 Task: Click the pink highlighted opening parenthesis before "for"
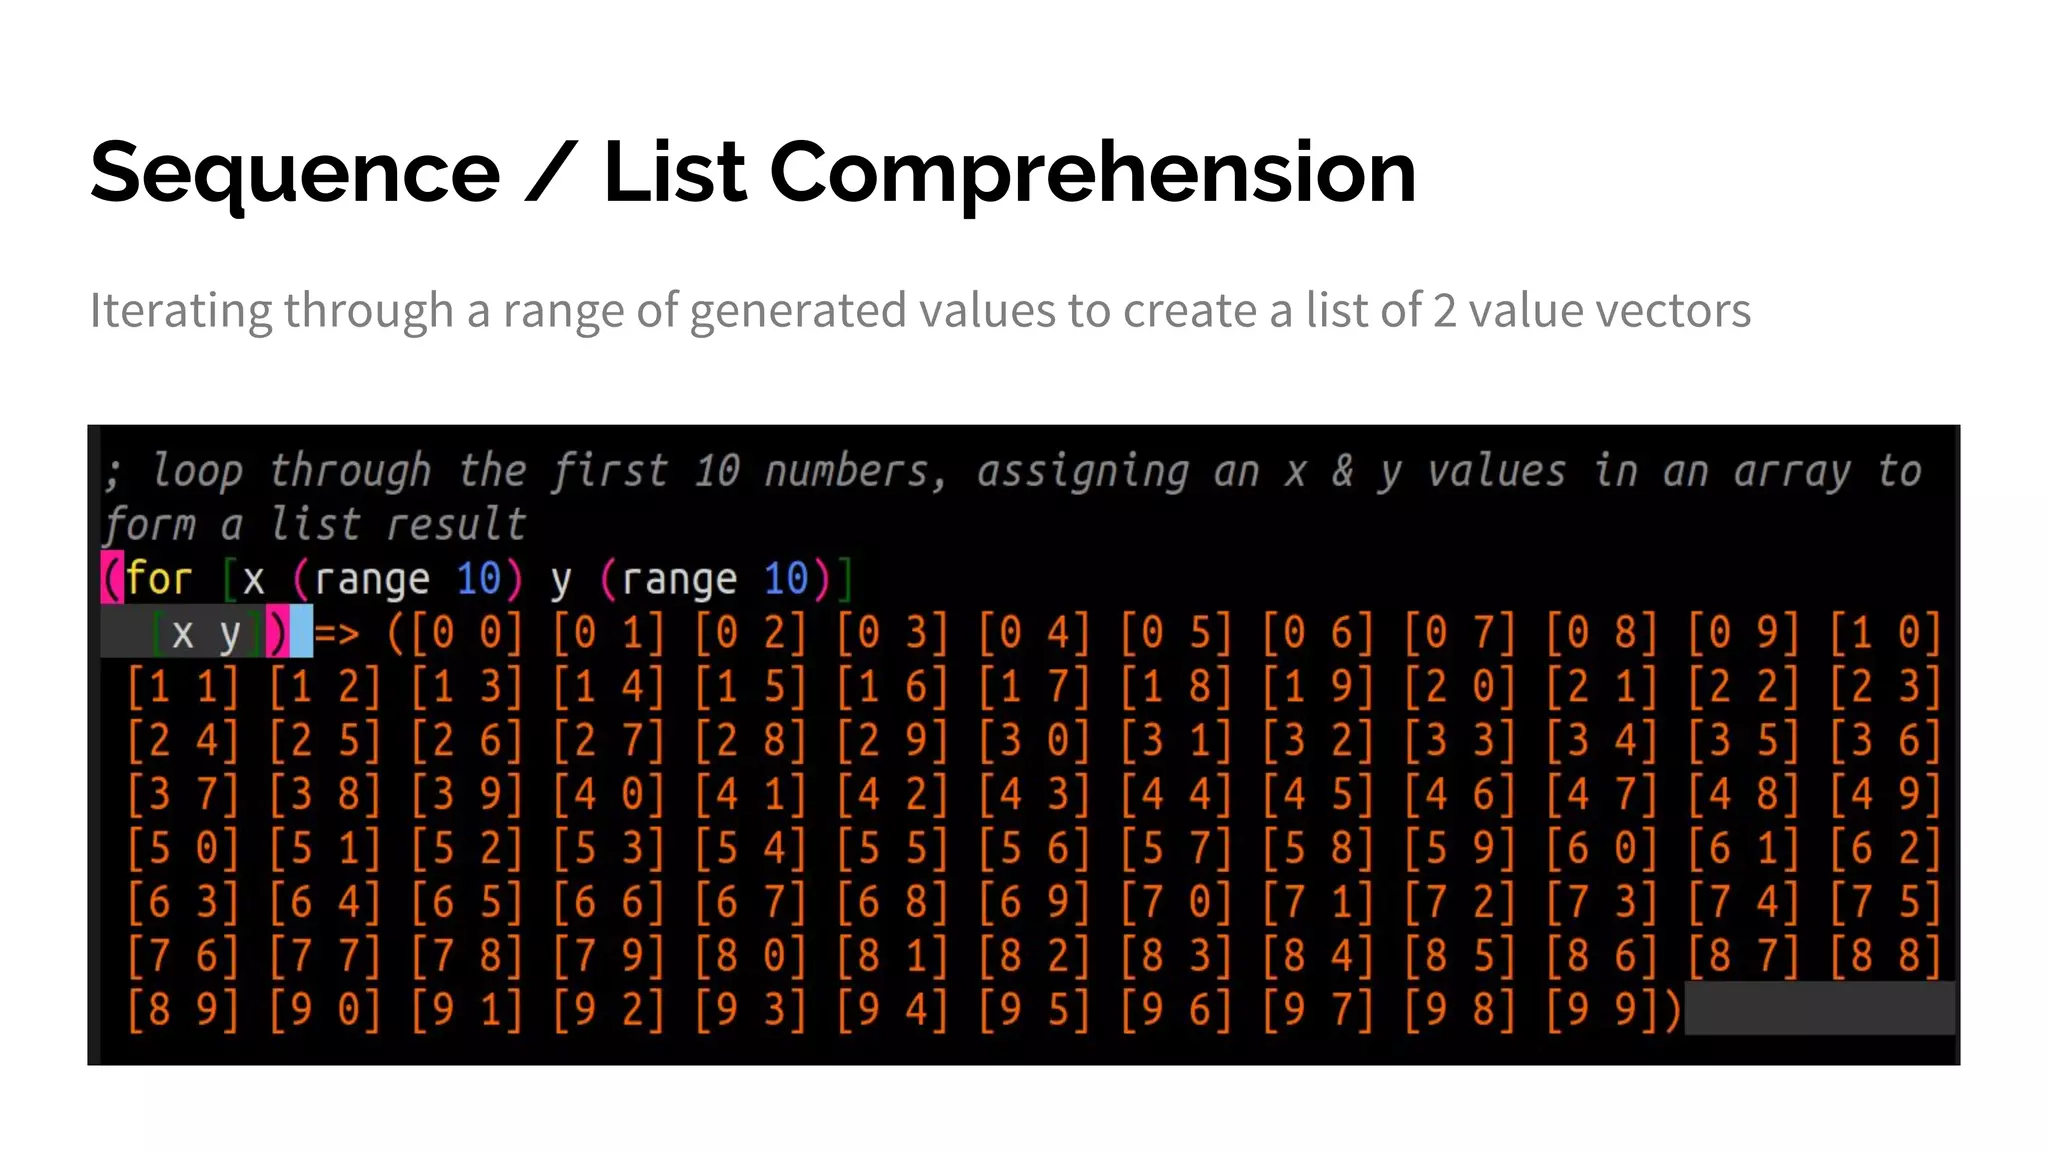tap(111, 579)
